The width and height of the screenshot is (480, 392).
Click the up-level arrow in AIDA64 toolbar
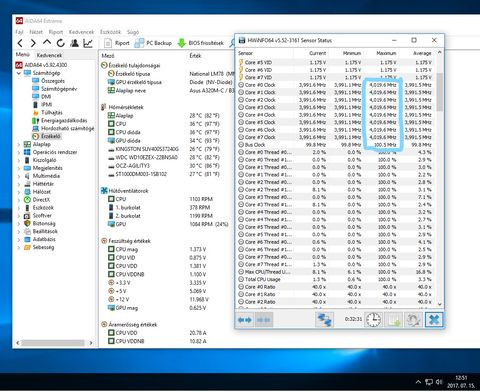47,43
